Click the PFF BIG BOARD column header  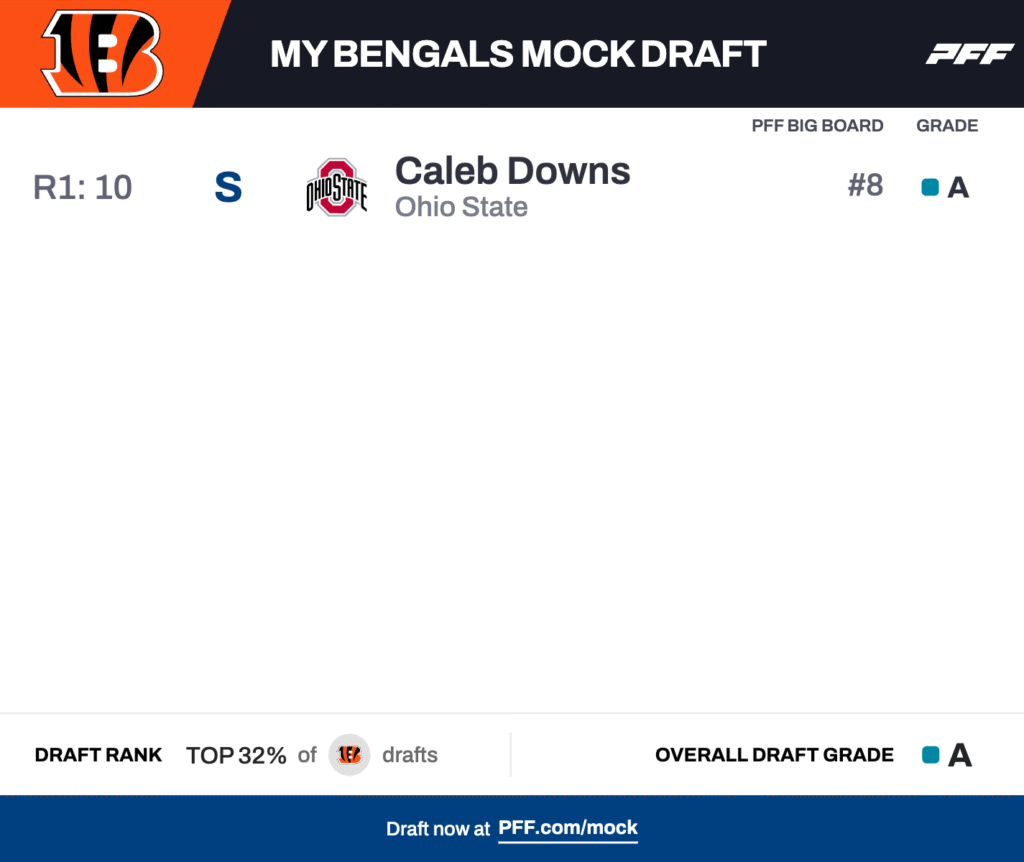click(x=817, y=126)
